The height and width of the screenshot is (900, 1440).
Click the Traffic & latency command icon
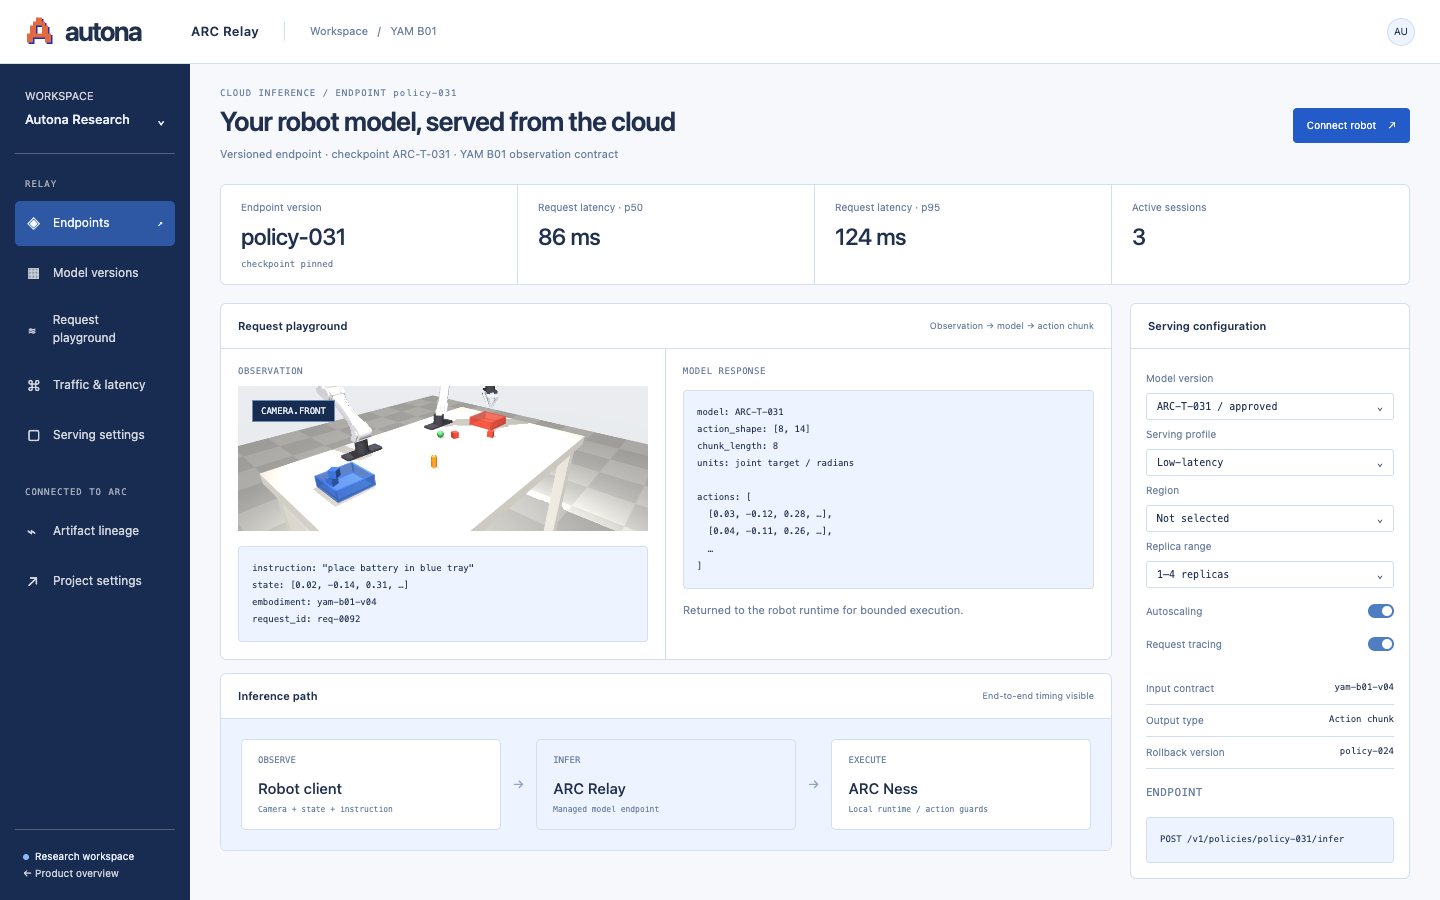[x=34, y=385]
